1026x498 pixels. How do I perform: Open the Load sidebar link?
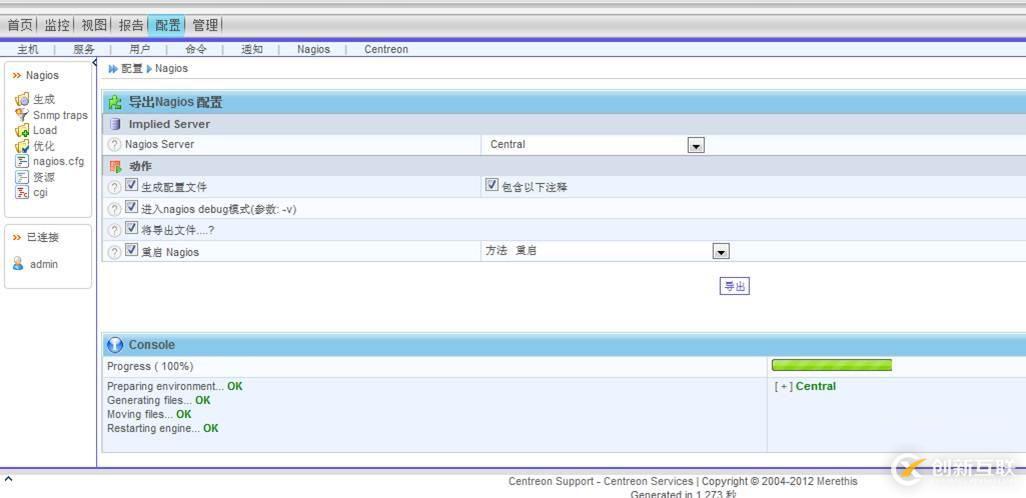click(x=45, y=130)
